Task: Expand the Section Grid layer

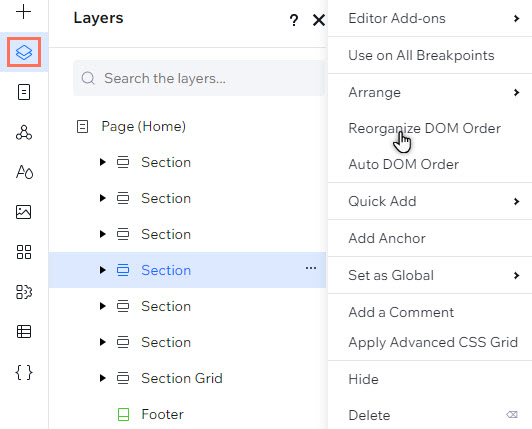Action: coord(102,378)
